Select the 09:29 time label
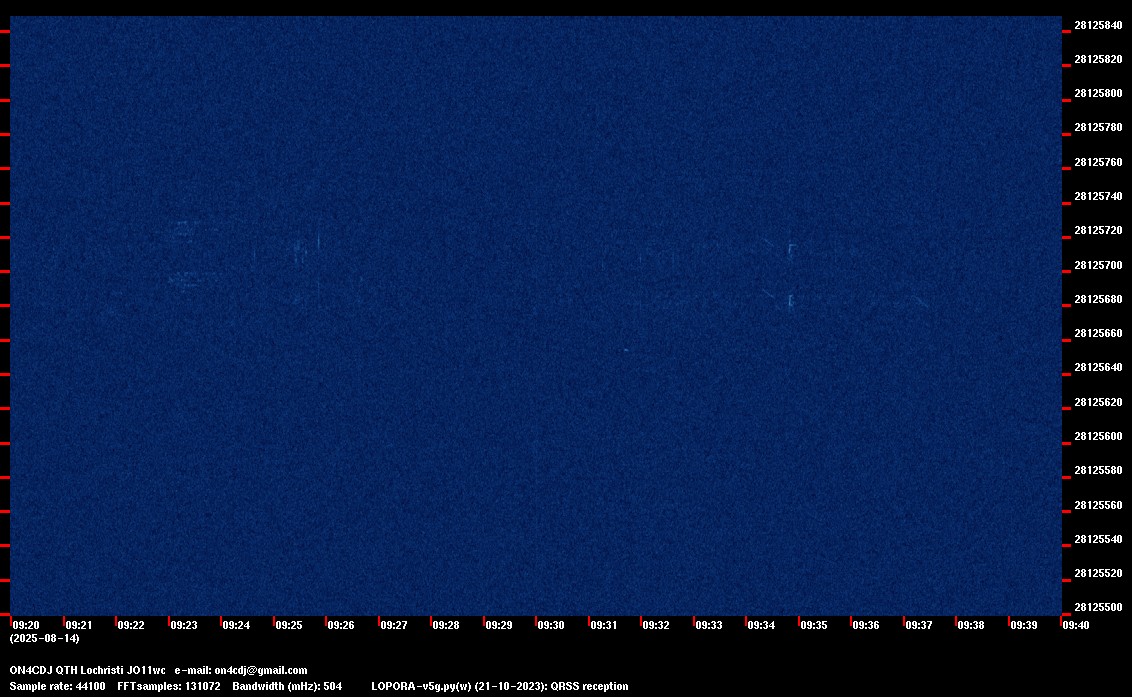Screen dimensions: 1132x697 click(x=499, y=625)
